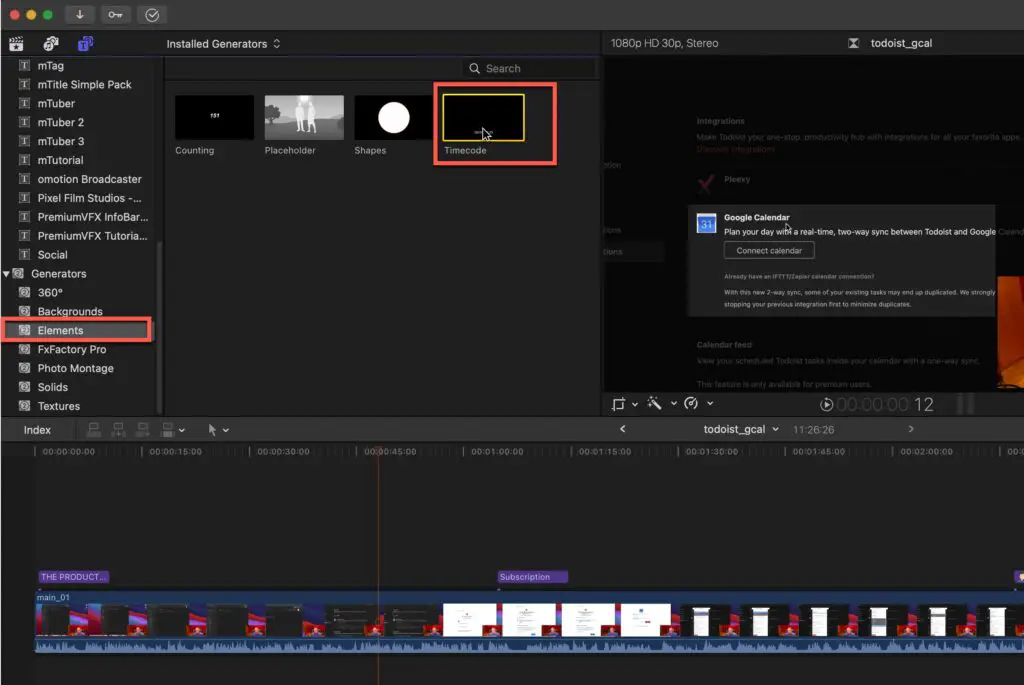The image size is (1024, 685).
Task: Select the 360° generators category
Action: click(50, 293)
